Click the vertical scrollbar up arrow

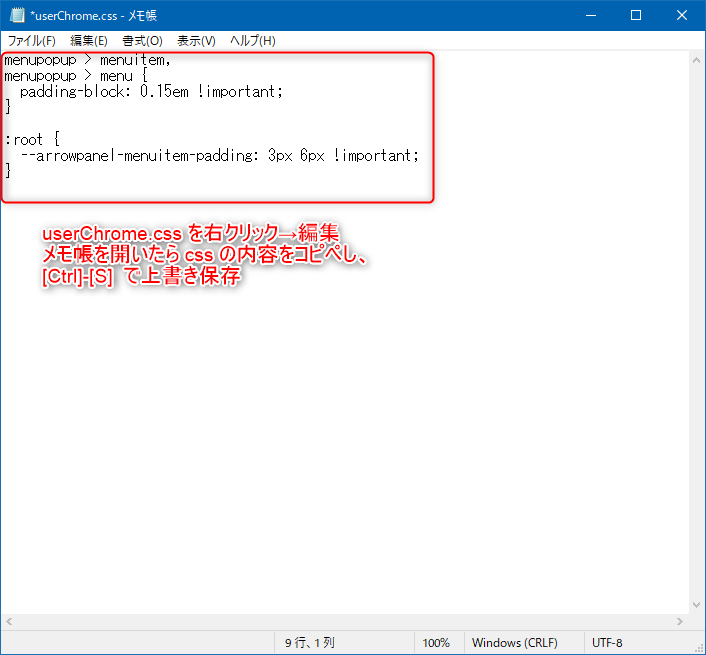tap(696, 60)
